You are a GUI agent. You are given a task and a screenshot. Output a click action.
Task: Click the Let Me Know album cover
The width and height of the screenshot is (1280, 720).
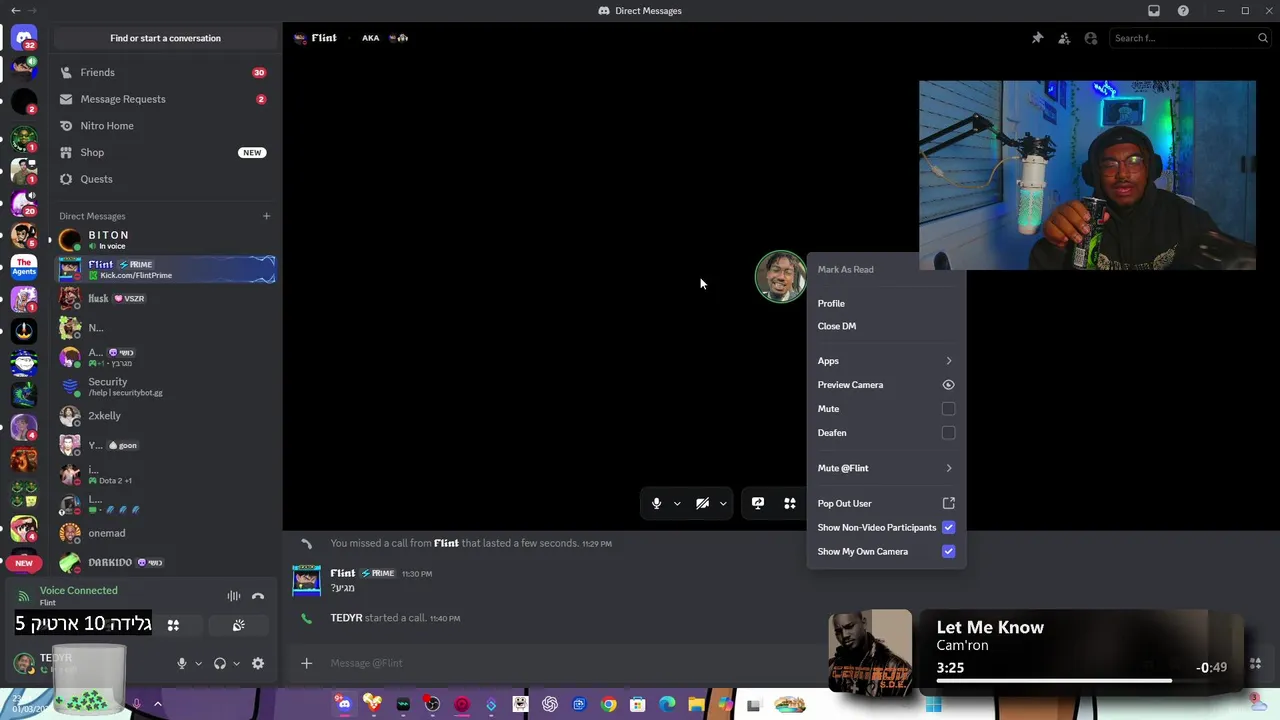pos(870,651)
